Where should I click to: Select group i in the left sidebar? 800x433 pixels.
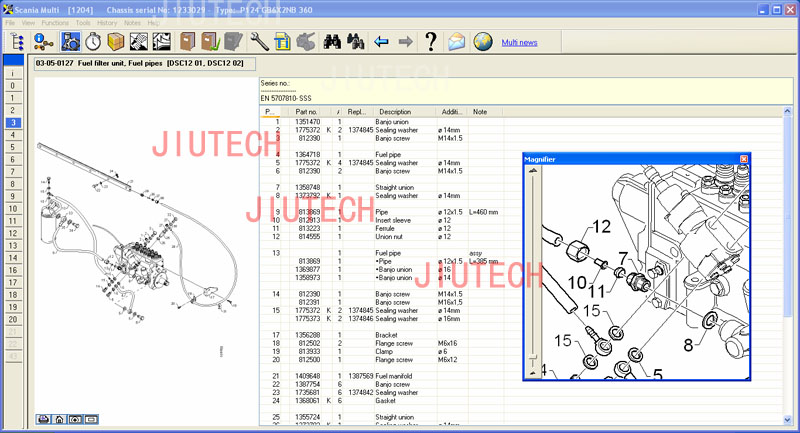13,73
